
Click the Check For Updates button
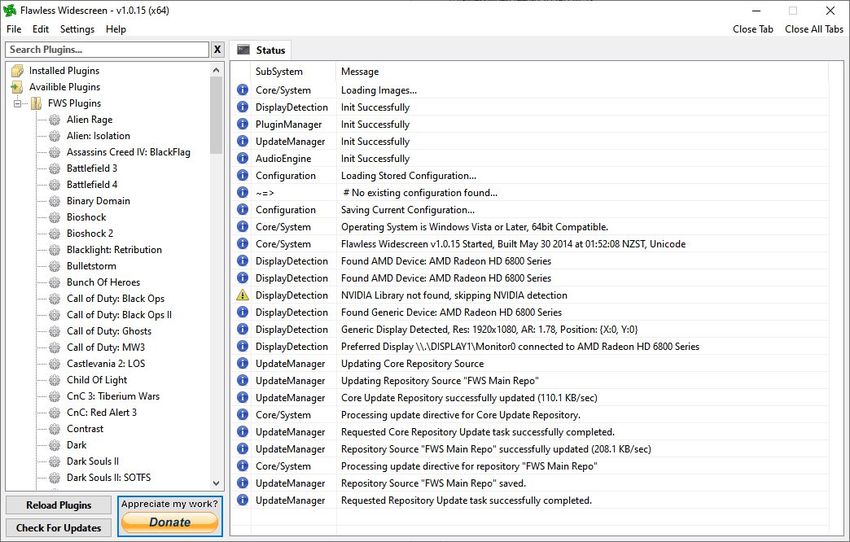pyautogui.click(x=59, y=528)
